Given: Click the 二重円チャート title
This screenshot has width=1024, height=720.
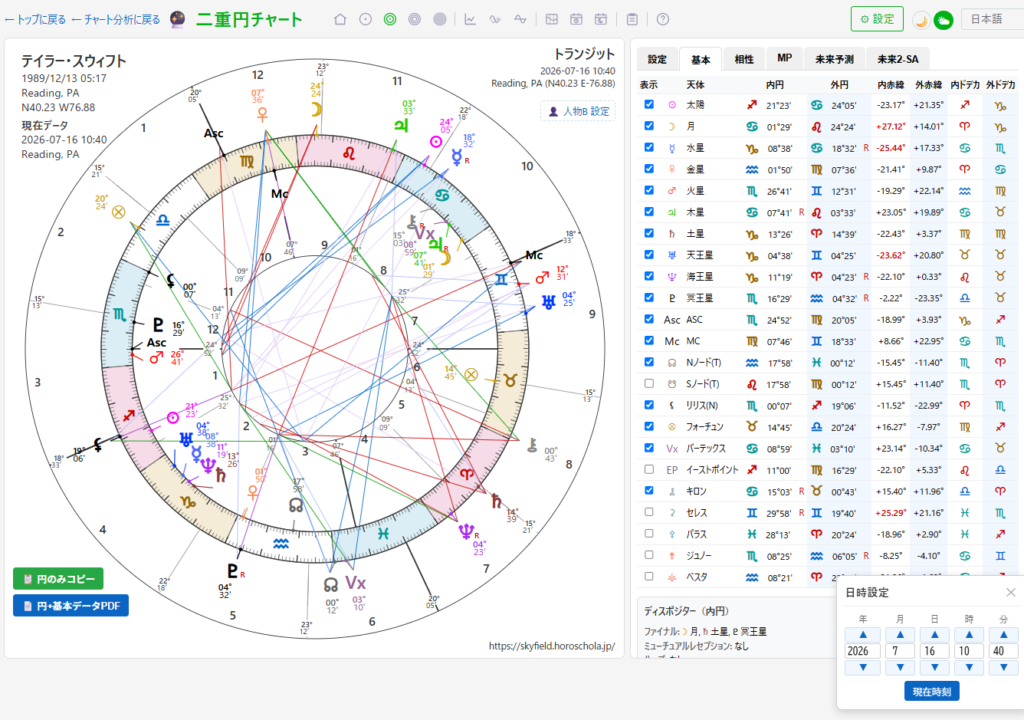Looking at the screenshot, I should point(249,20).
